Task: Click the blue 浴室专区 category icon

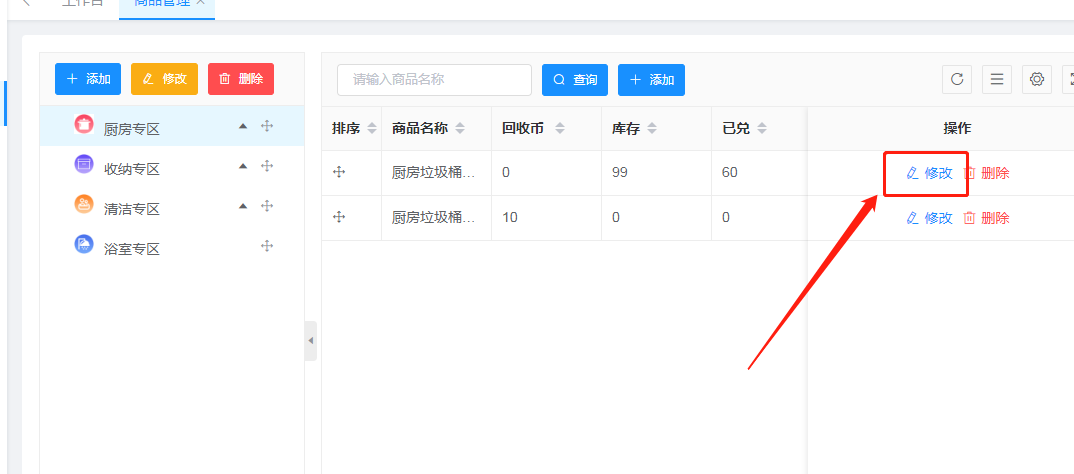Action: coord(84,244)
